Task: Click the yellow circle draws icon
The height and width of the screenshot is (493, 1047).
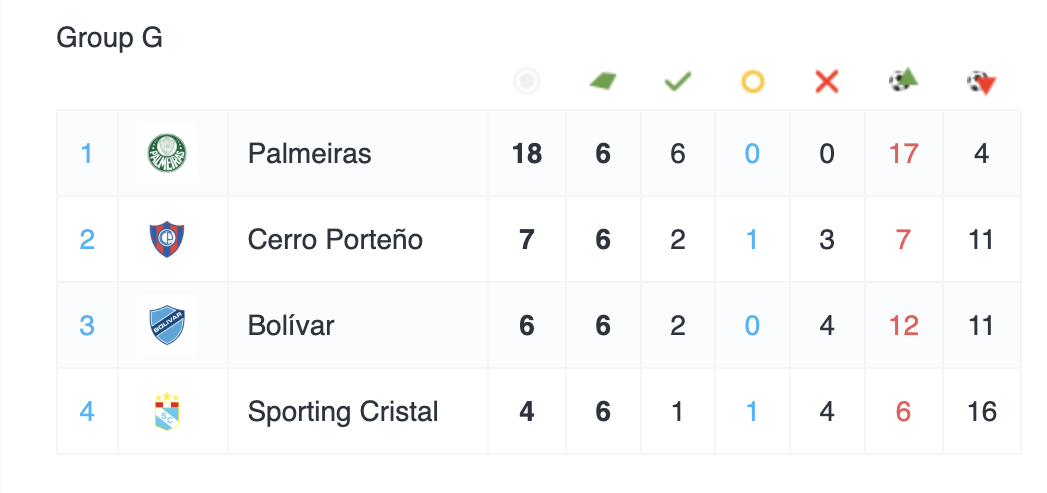Action: [x=752, y=82]
